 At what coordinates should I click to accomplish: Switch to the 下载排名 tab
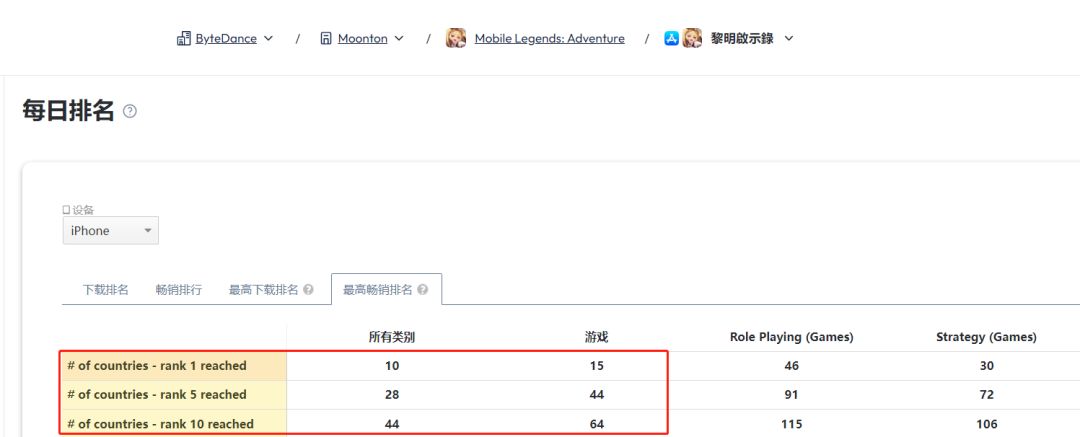click(106, 290)
